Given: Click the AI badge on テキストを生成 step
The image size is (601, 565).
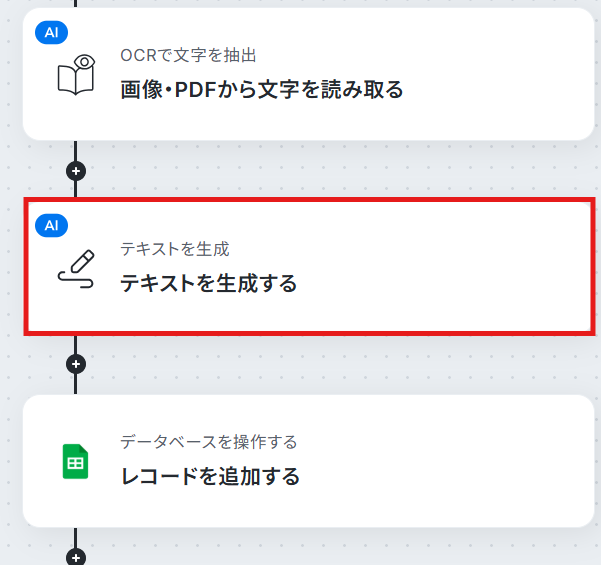Looking at the screenshot, I should [x=51, y=225].
